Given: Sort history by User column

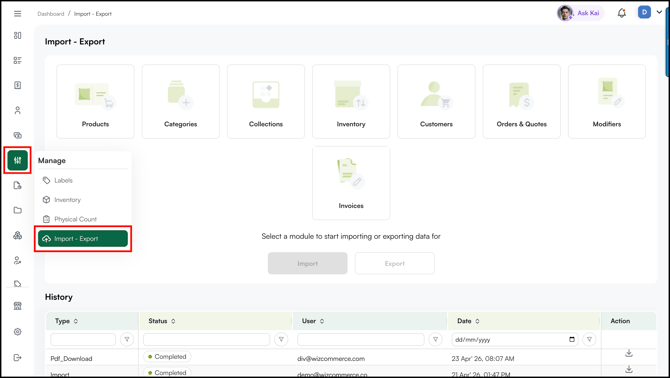Looking at the screenshot, I should (322, 321).
